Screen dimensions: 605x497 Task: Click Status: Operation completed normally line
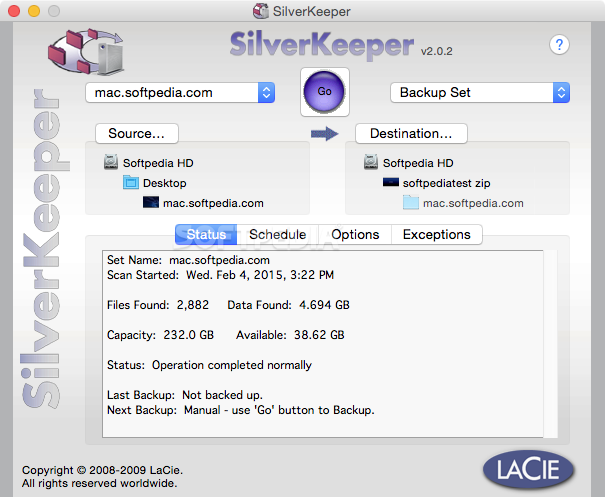209,365
